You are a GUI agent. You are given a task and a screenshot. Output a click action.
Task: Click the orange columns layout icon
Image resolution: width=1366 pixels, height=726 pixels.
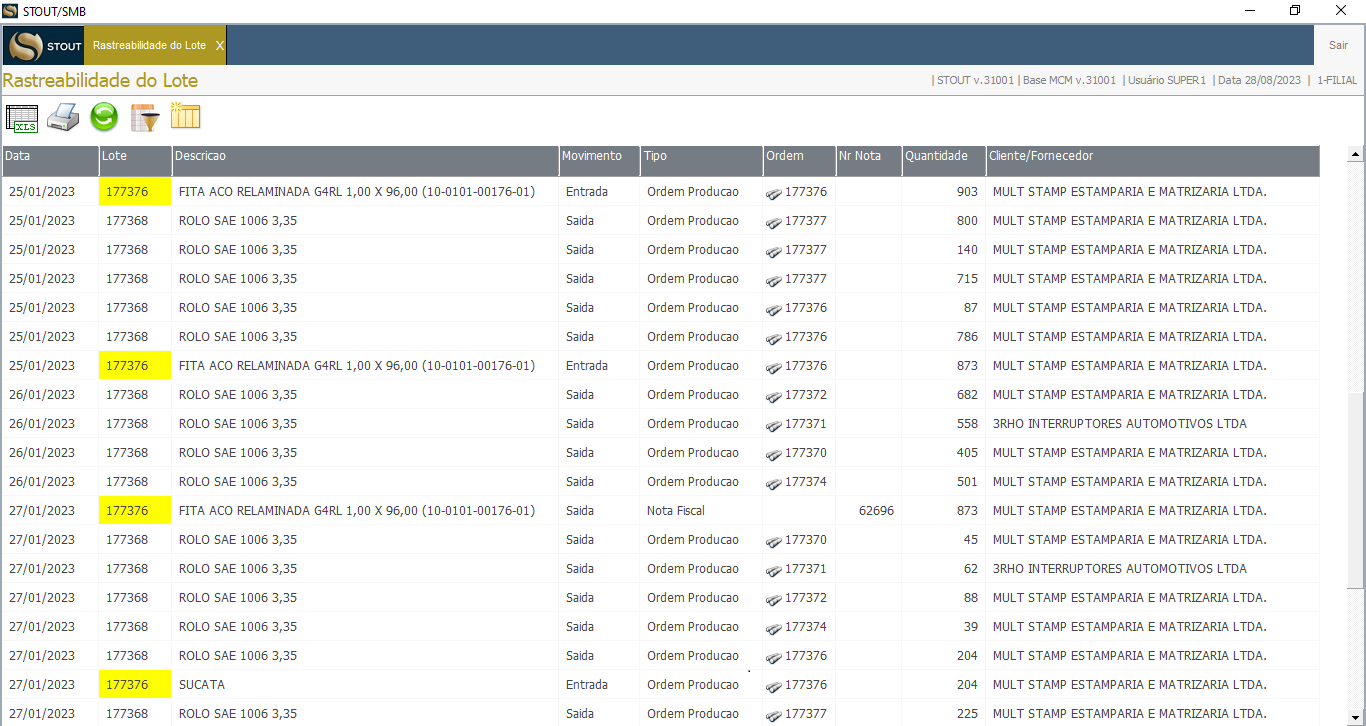click(x=185, y=117)
